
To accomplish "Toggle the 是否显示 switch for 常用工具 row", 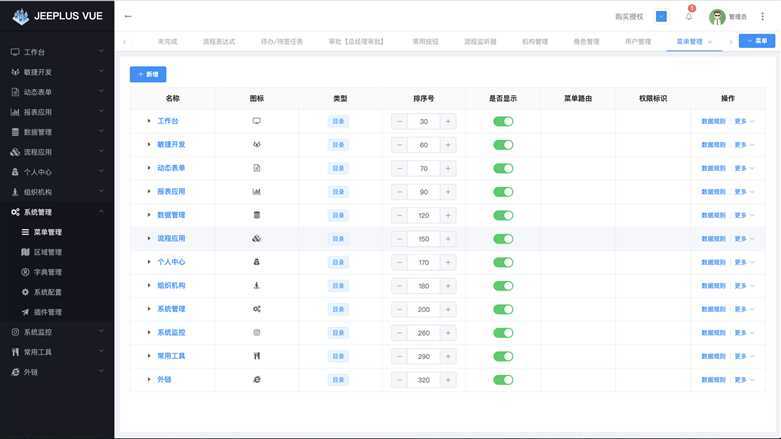I will [x=503, y=356].
